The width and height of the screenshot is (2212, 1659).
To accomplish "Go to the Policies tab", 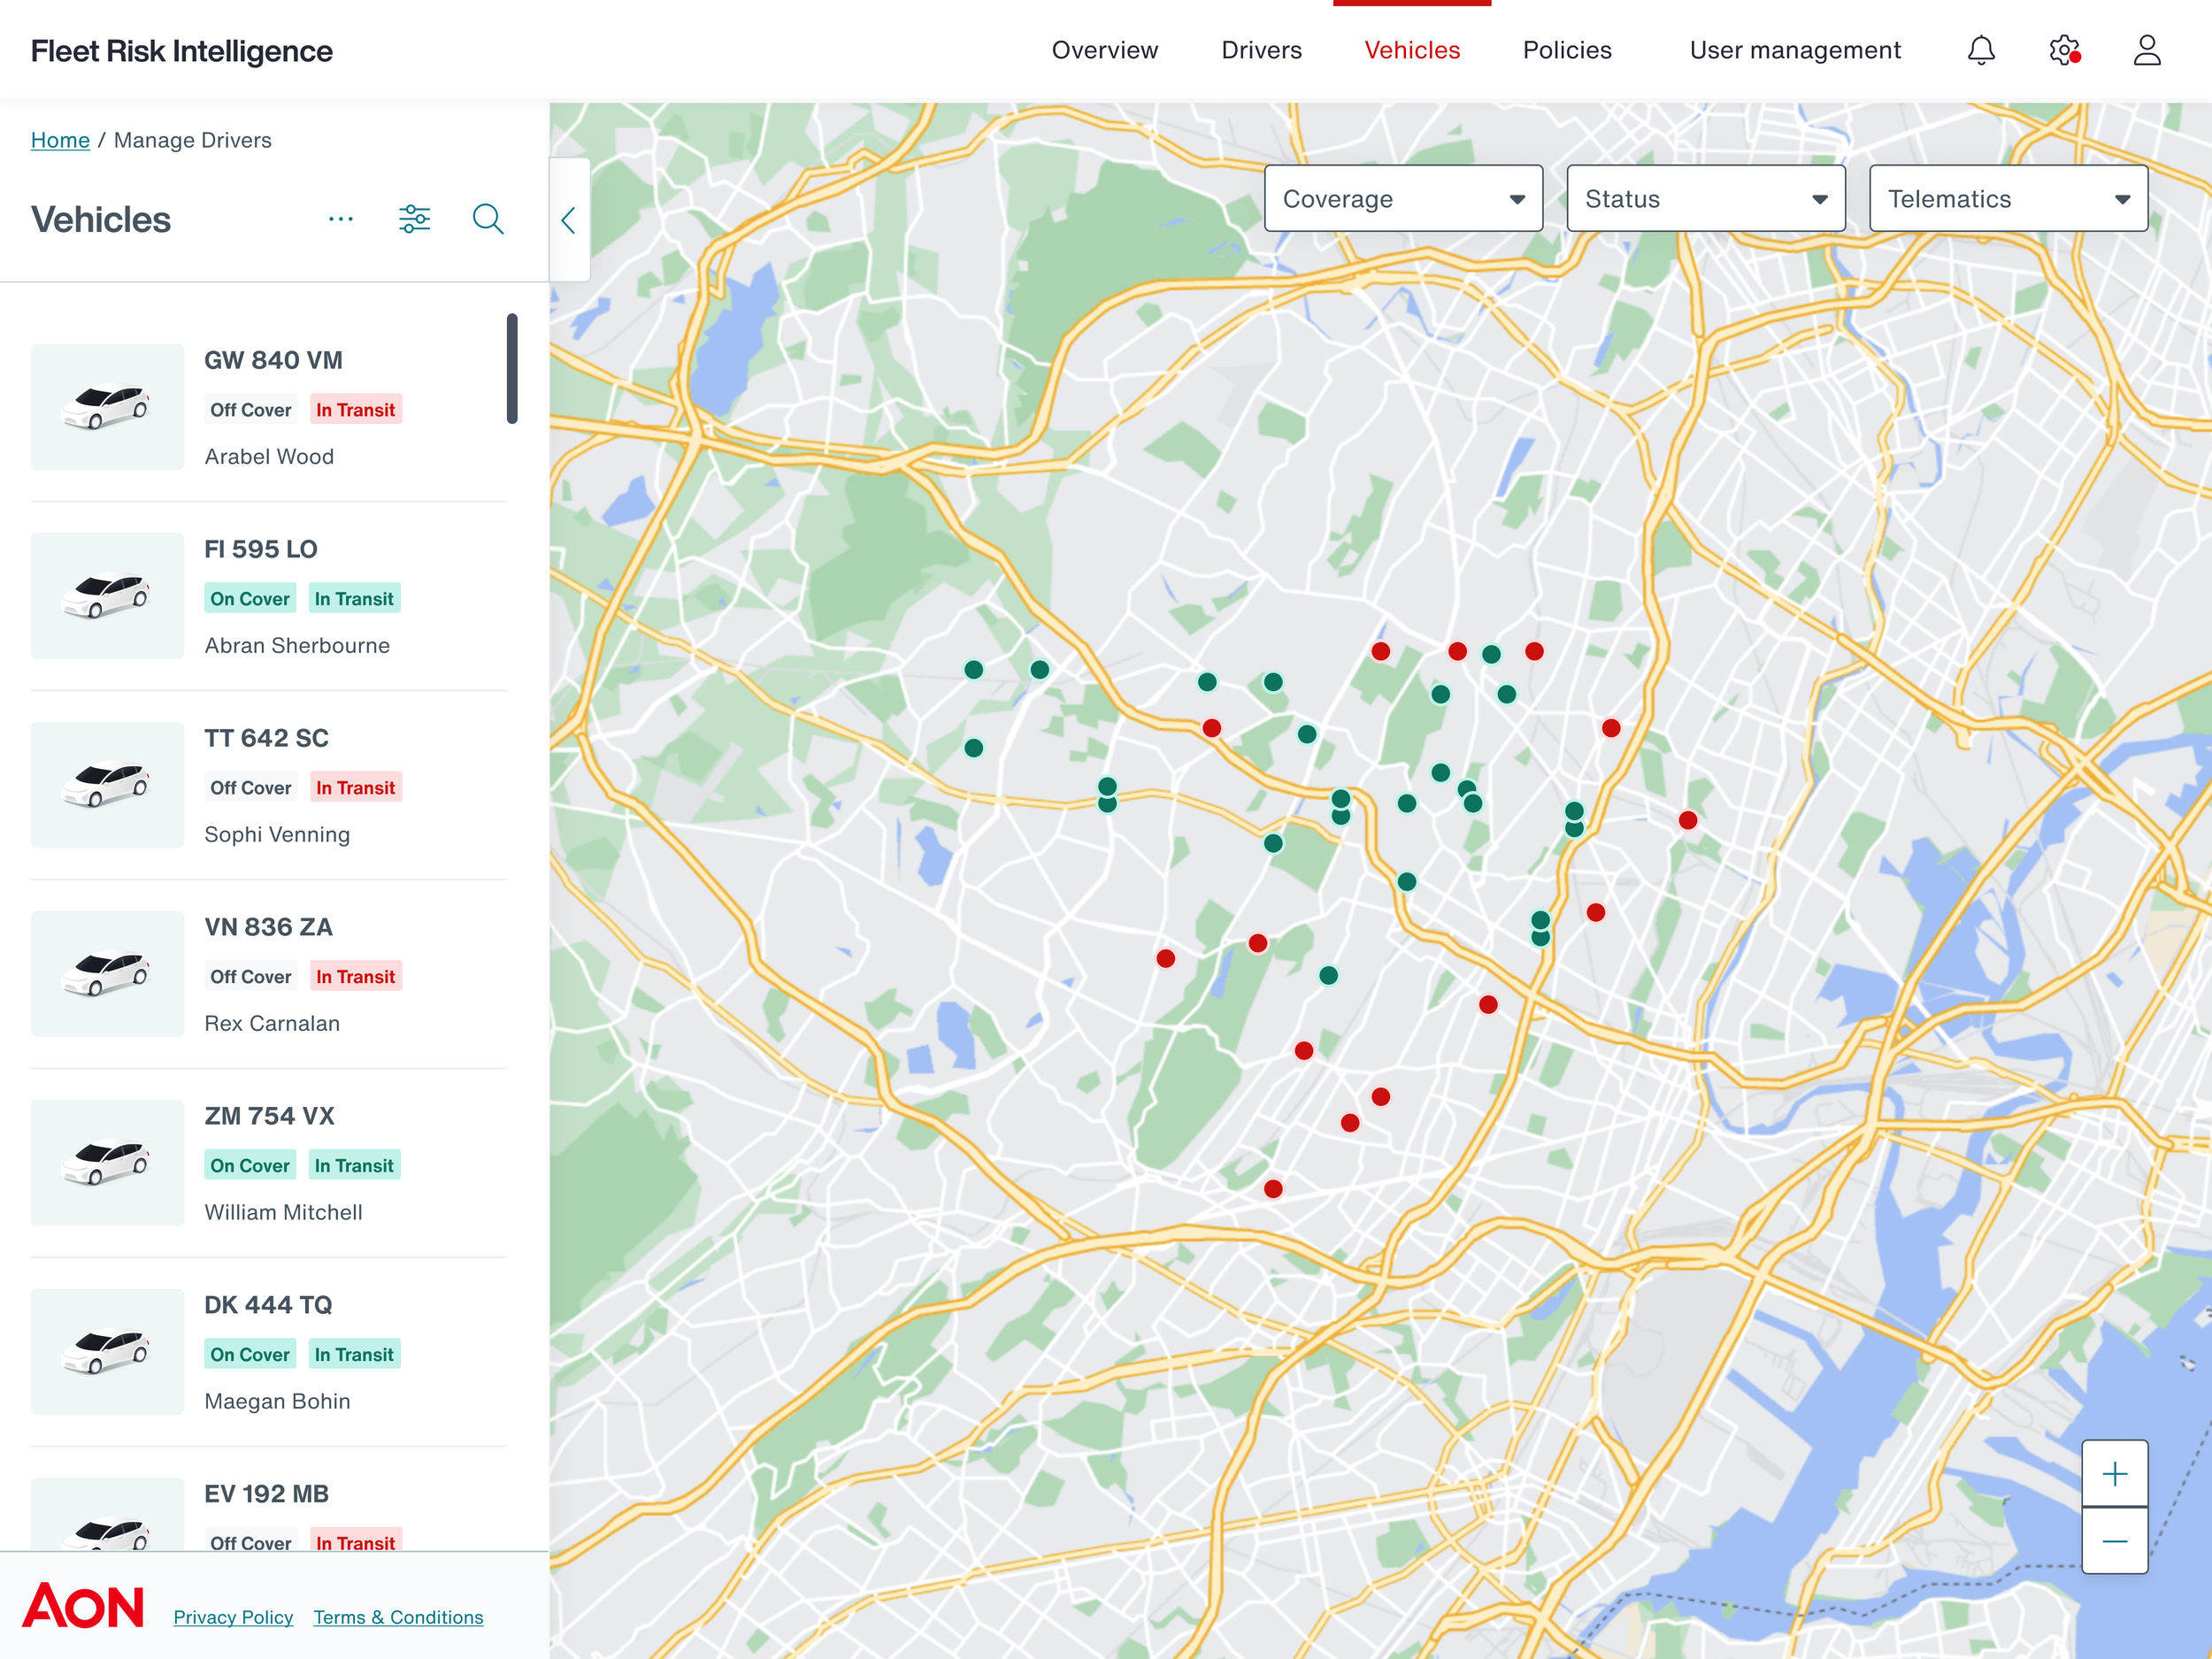I will click(1566, 50).
